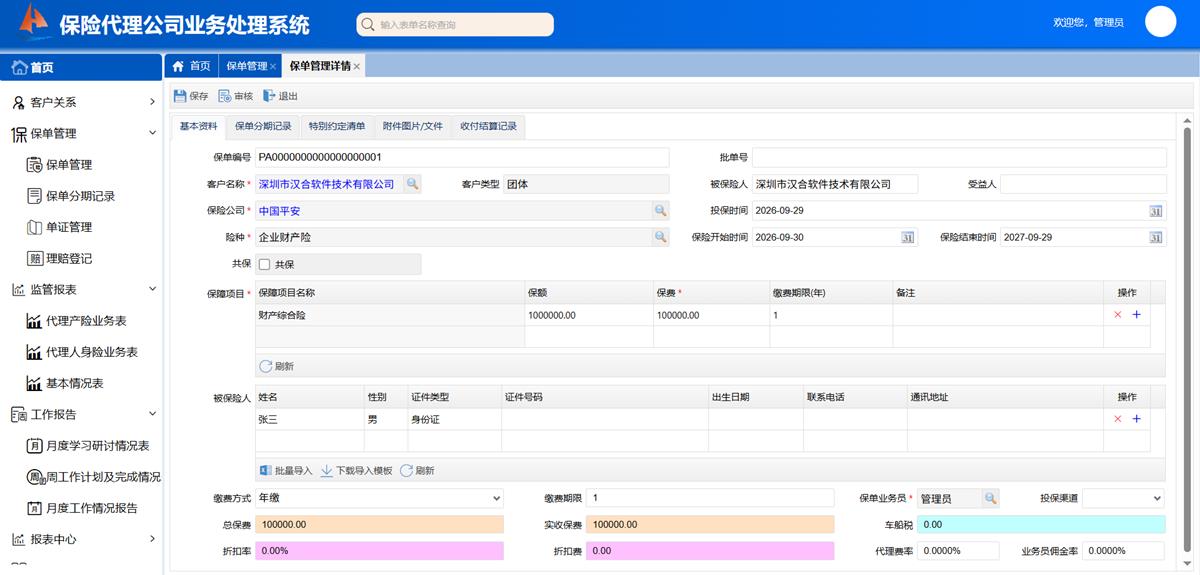Click the 首页 home icon tab

191,66
